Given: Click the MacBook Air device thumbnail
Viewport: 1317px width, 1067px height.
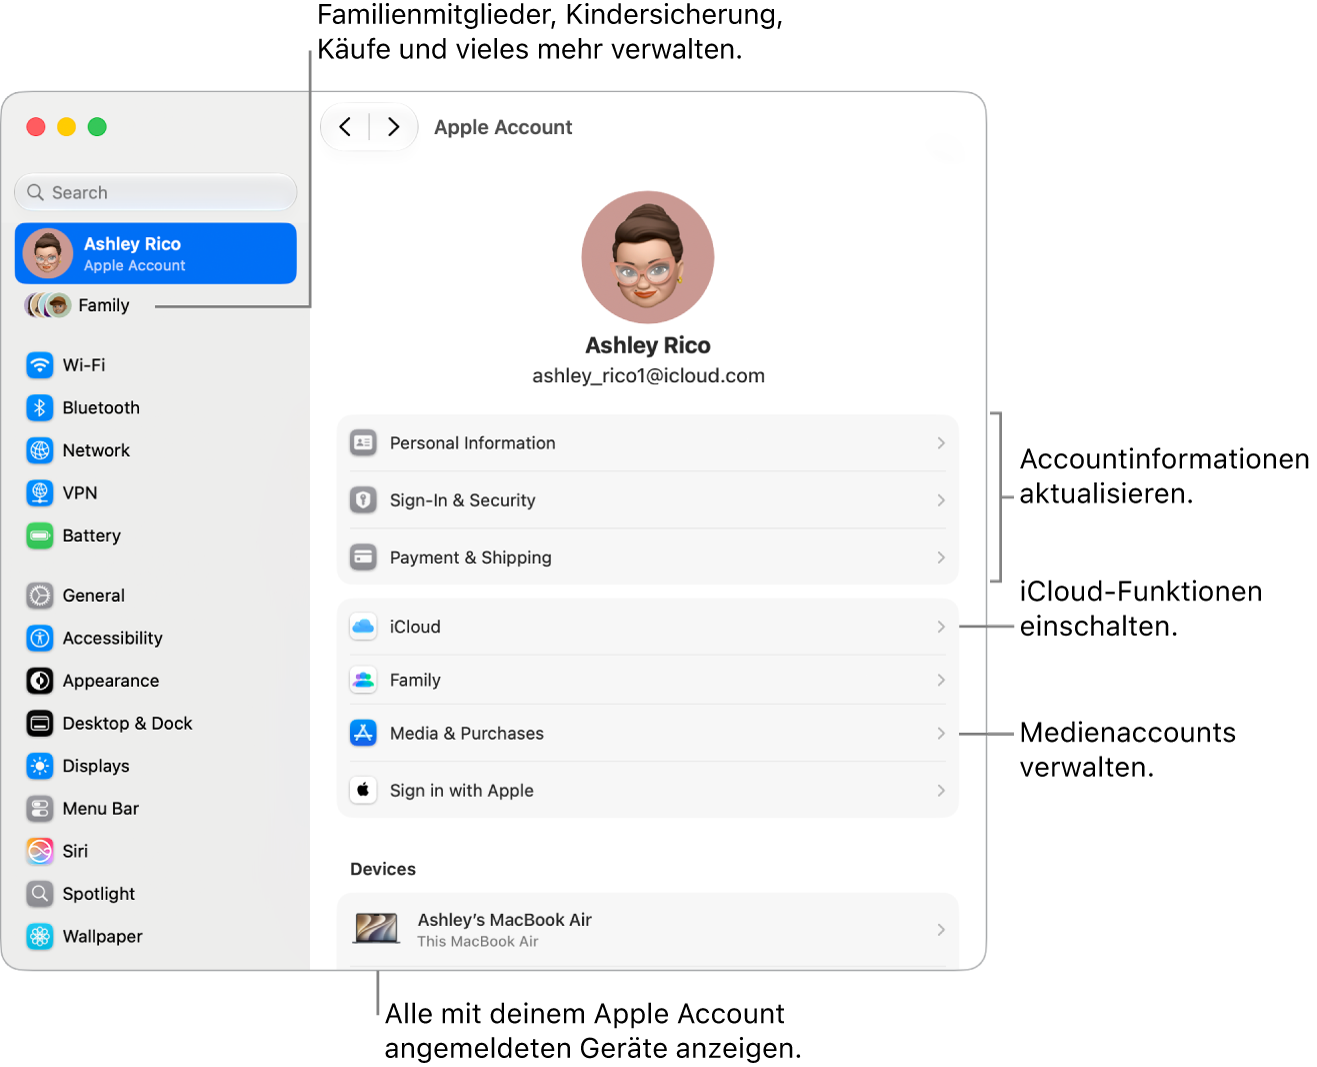Looking at the screenshot, I should pos(377,929).
